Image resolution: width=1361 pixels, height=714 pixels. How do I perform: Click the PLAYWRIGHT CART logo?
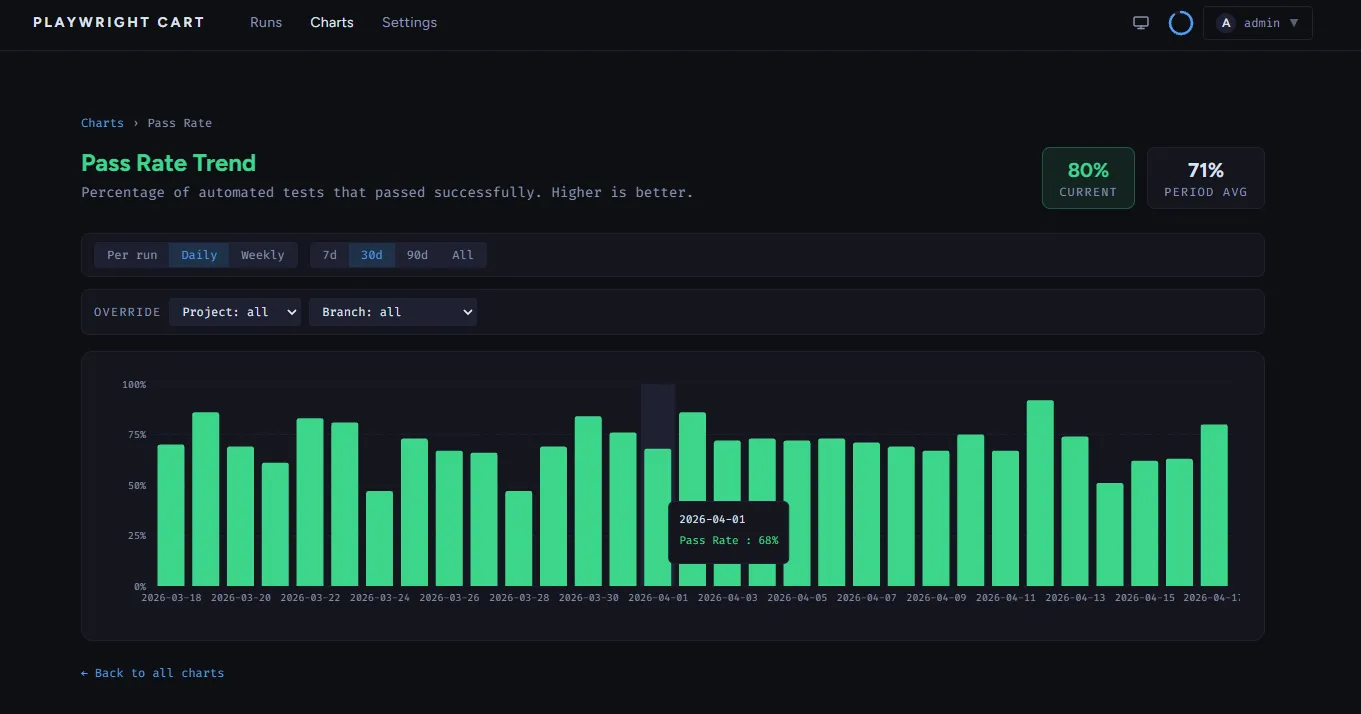tap(119, 22)
